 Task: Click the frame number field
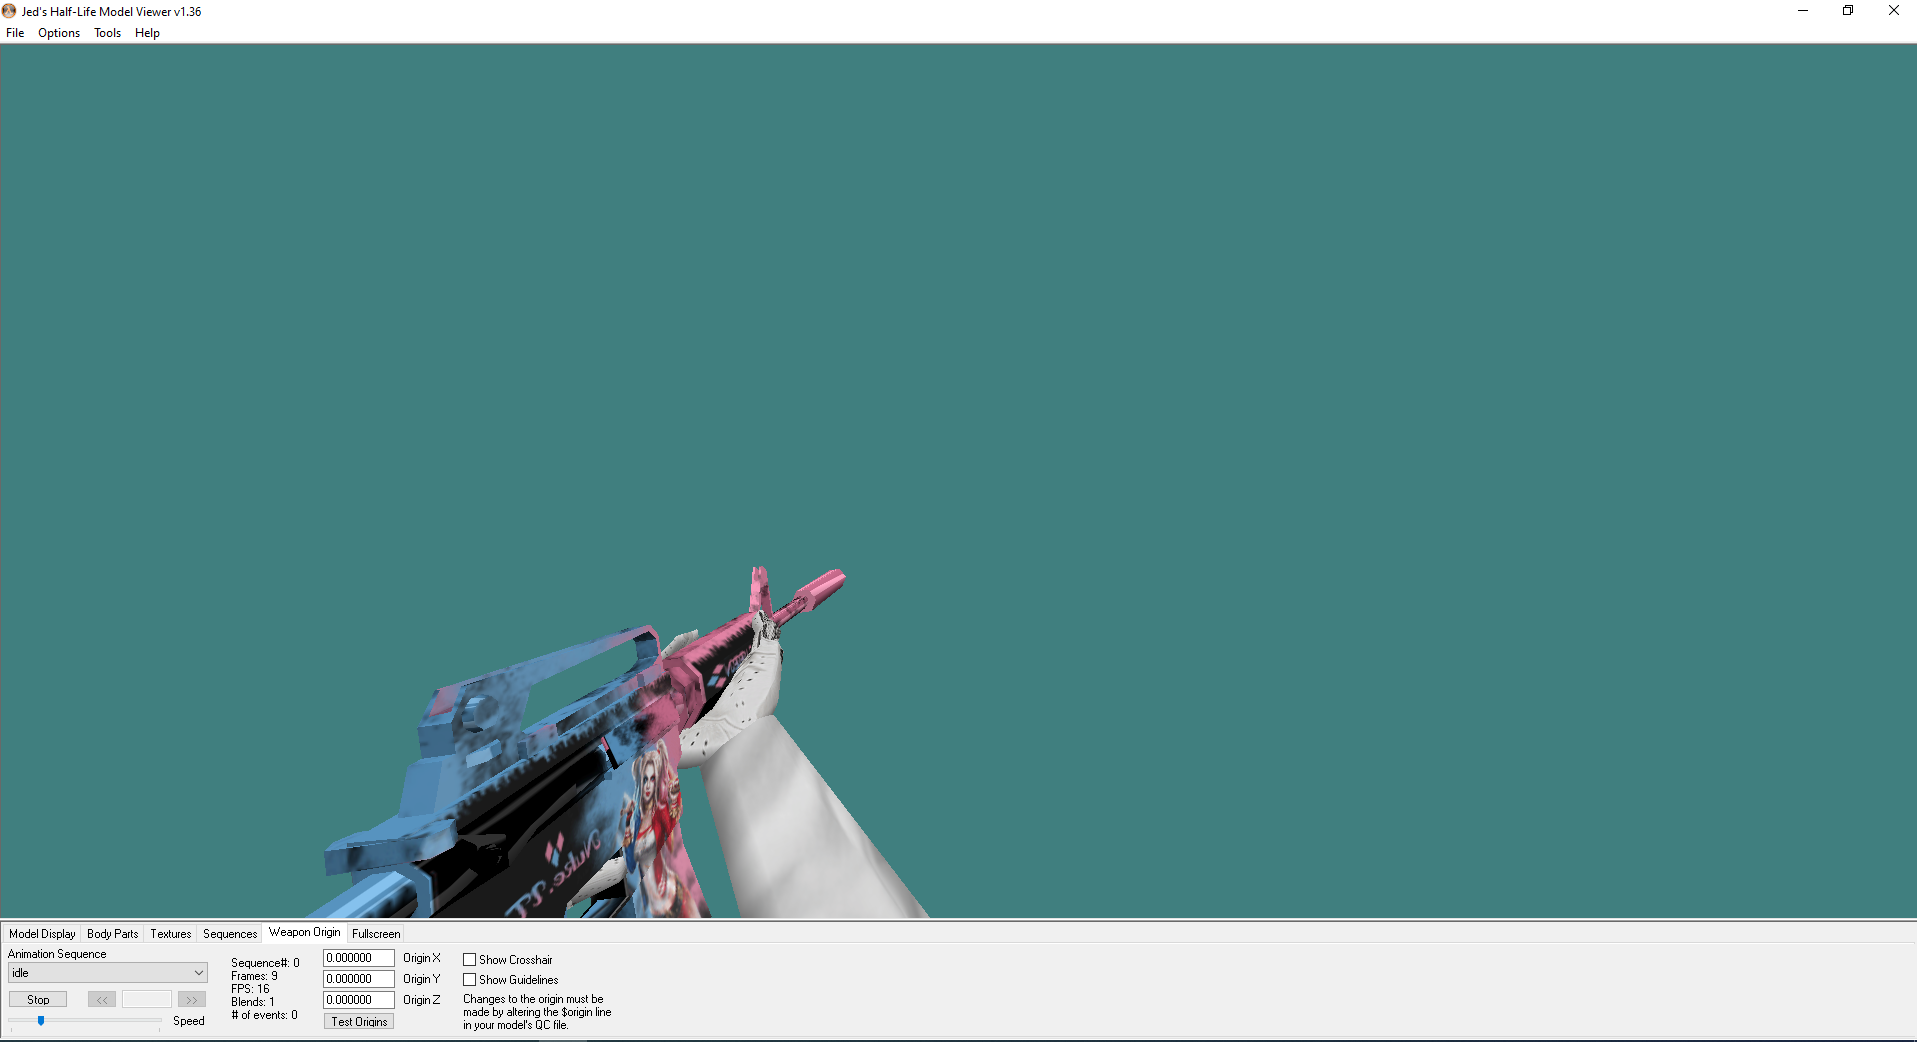tap(147, 1000)
